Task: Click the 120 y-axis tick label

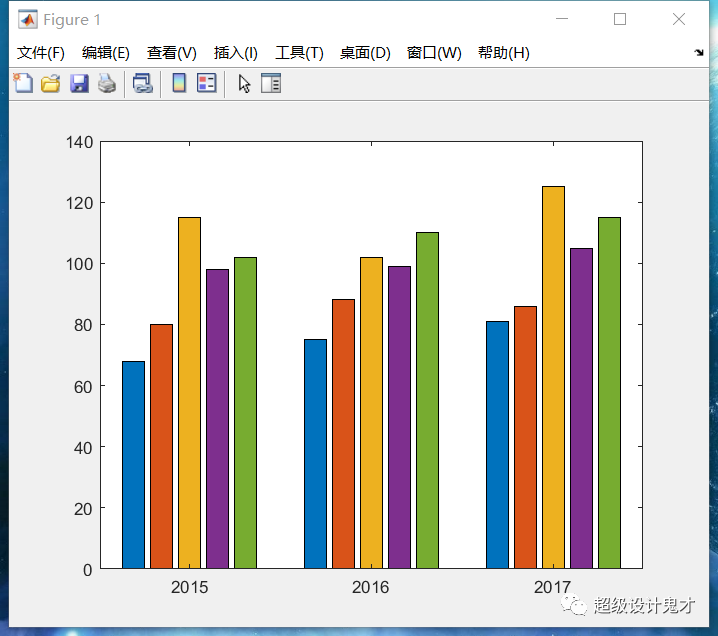Action: pyautogui.click(x=80, y=203)
